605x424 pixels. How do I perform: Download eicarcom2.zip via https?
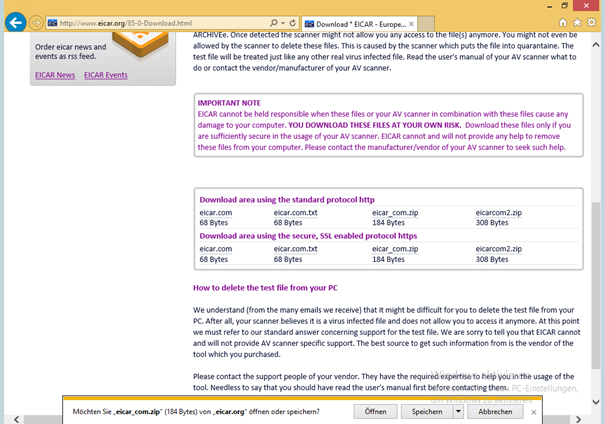click(499, 249)
